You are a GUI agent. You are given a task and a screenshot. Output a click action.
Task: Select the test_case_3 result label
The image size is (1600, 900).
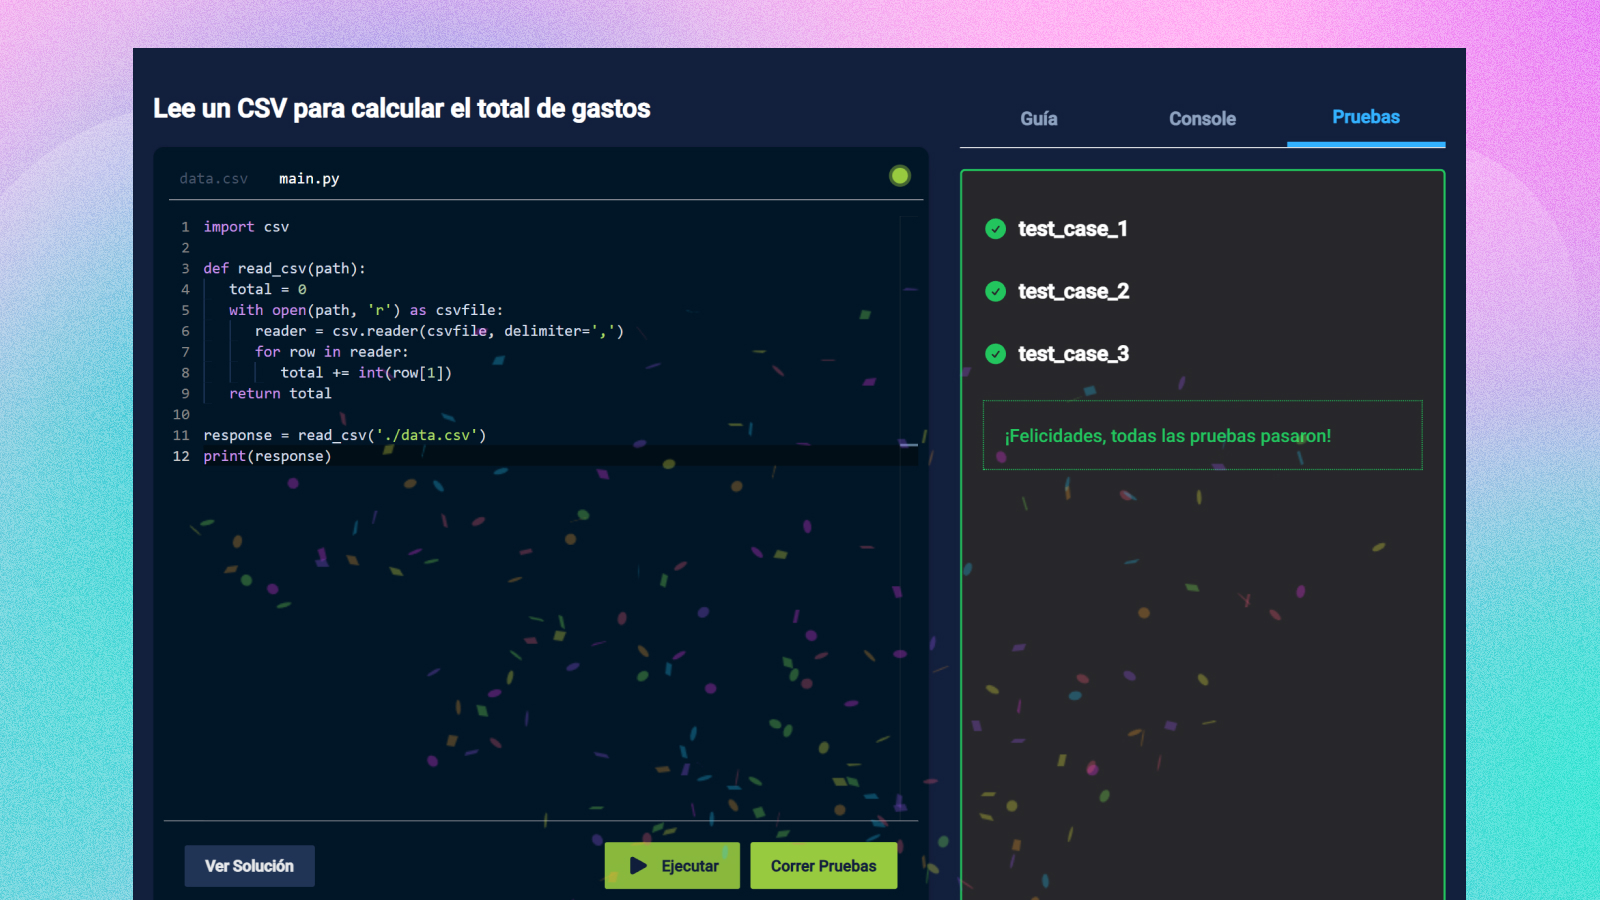[1073, 354]
